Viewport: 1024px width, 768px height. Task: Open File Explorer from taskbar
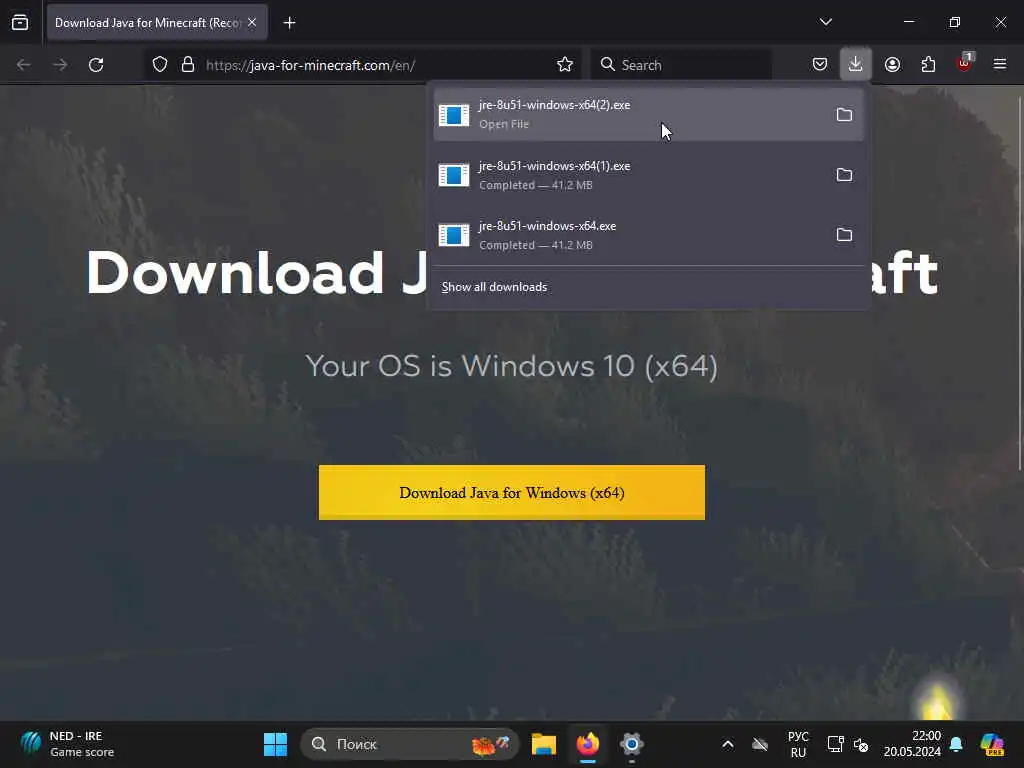543,744
